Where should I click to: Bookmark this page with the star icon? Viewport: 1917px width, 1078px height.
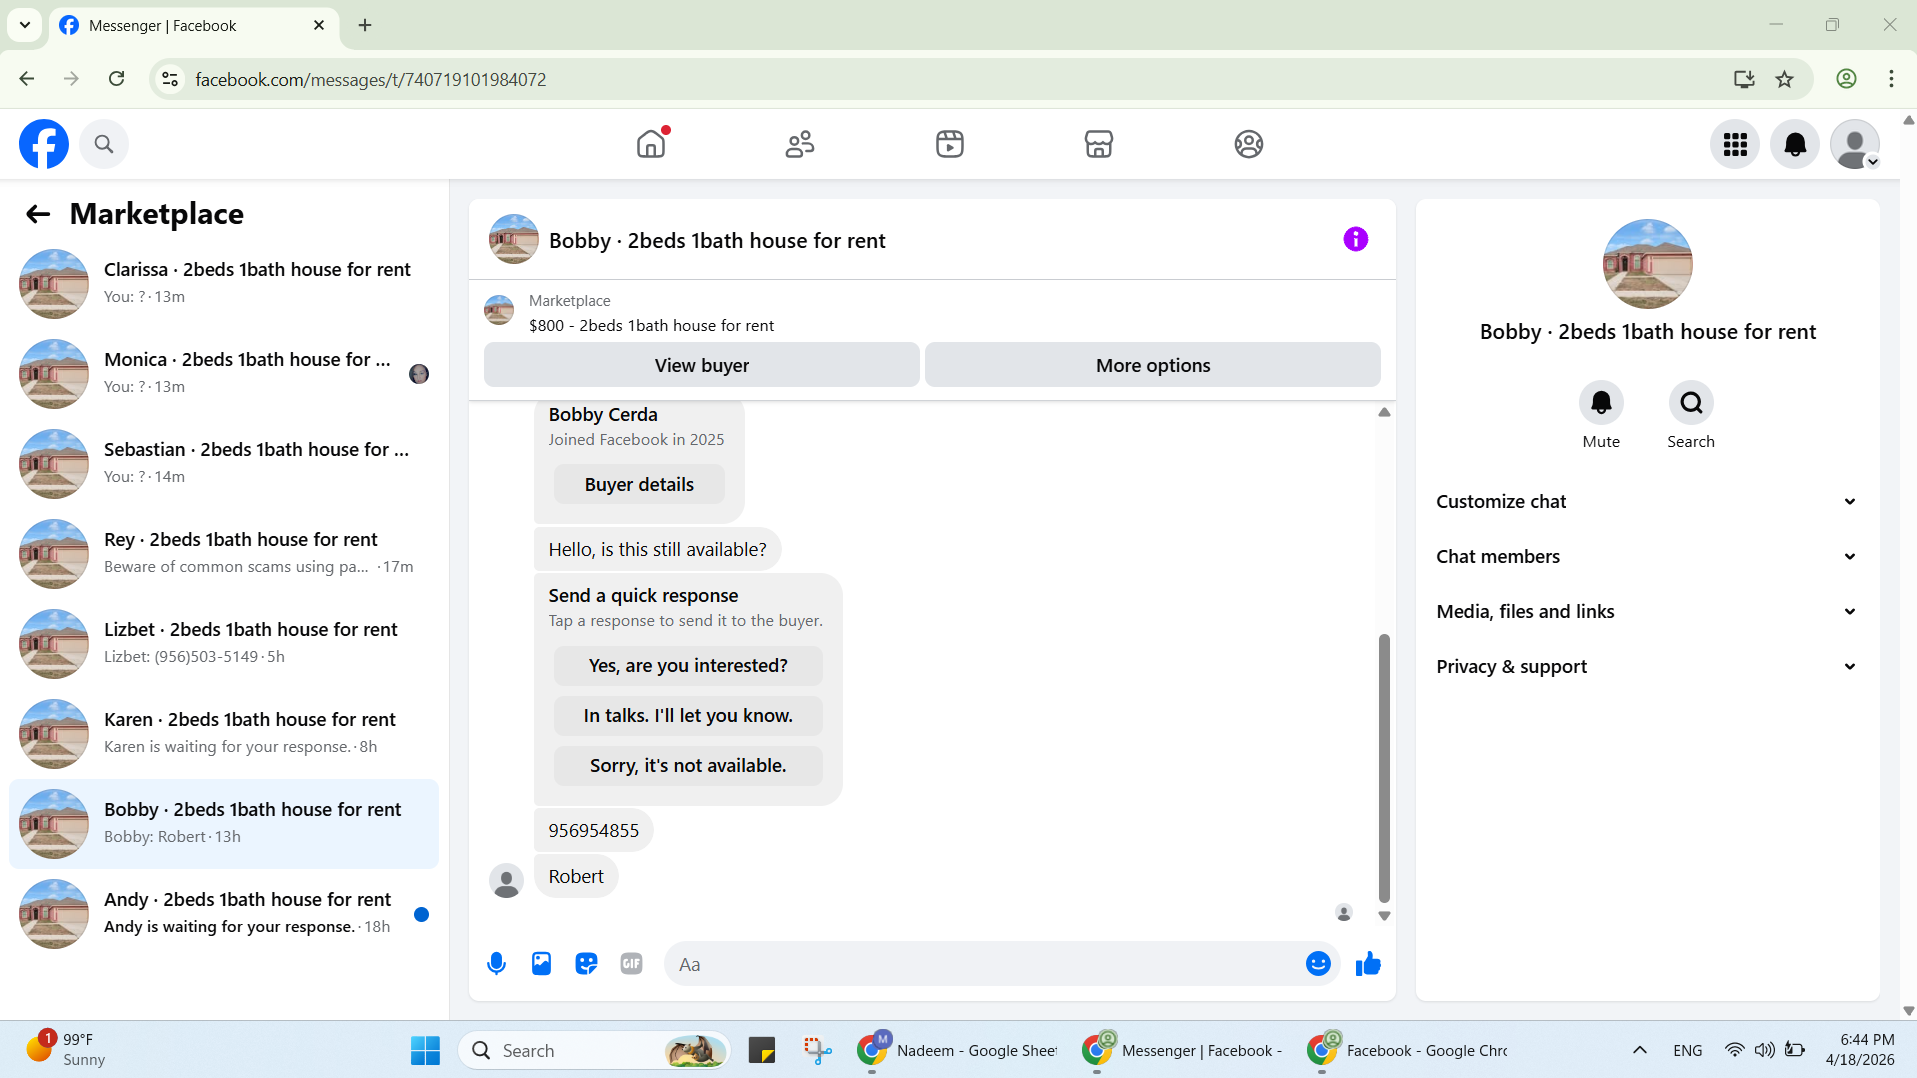1784,79
